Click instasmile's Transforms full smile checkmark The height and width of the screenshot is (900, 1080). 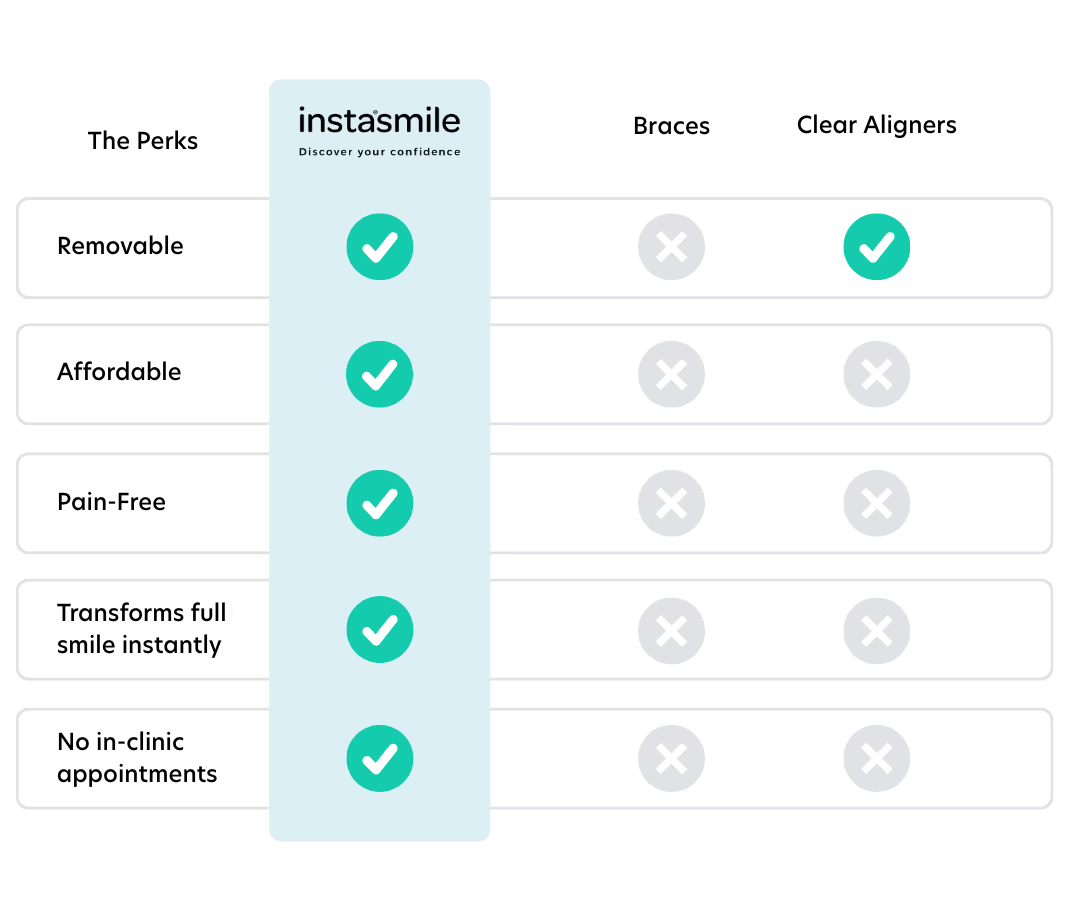pyautogui.click(x=380, y=630)
